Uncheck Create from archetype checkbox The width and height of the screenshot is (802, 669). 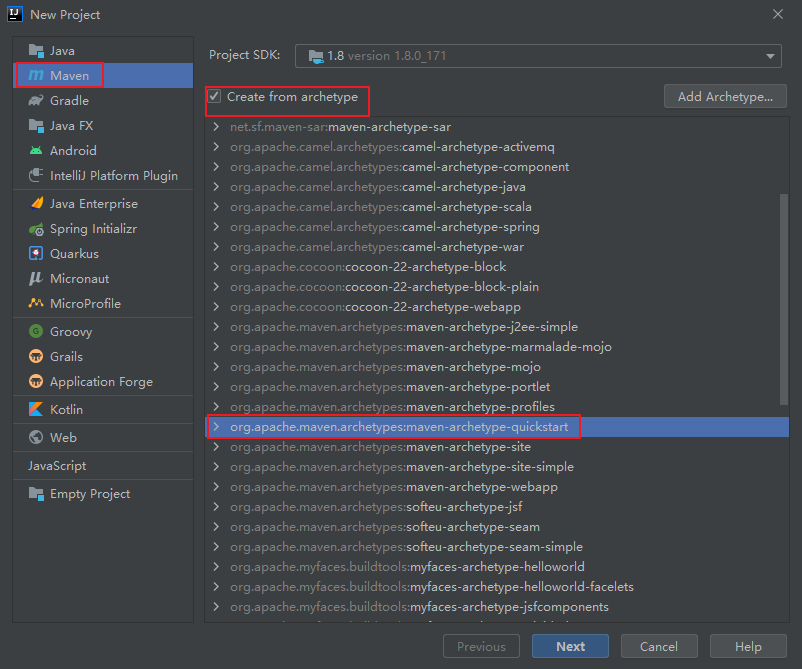(214, 97)
